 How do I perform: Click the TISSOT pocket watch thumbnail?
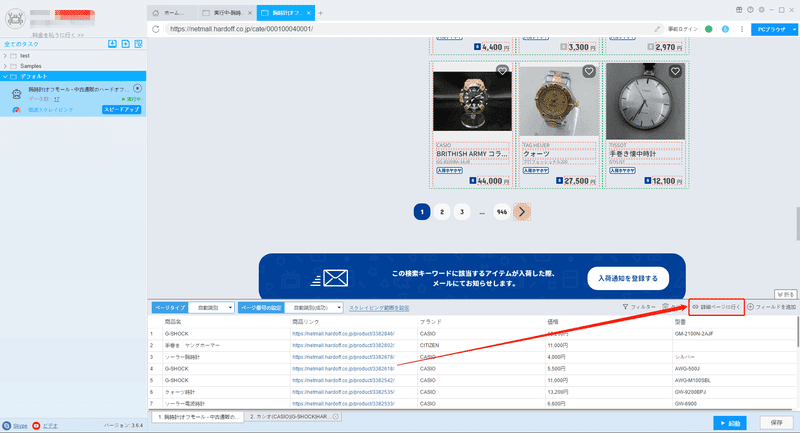(645, 101)
